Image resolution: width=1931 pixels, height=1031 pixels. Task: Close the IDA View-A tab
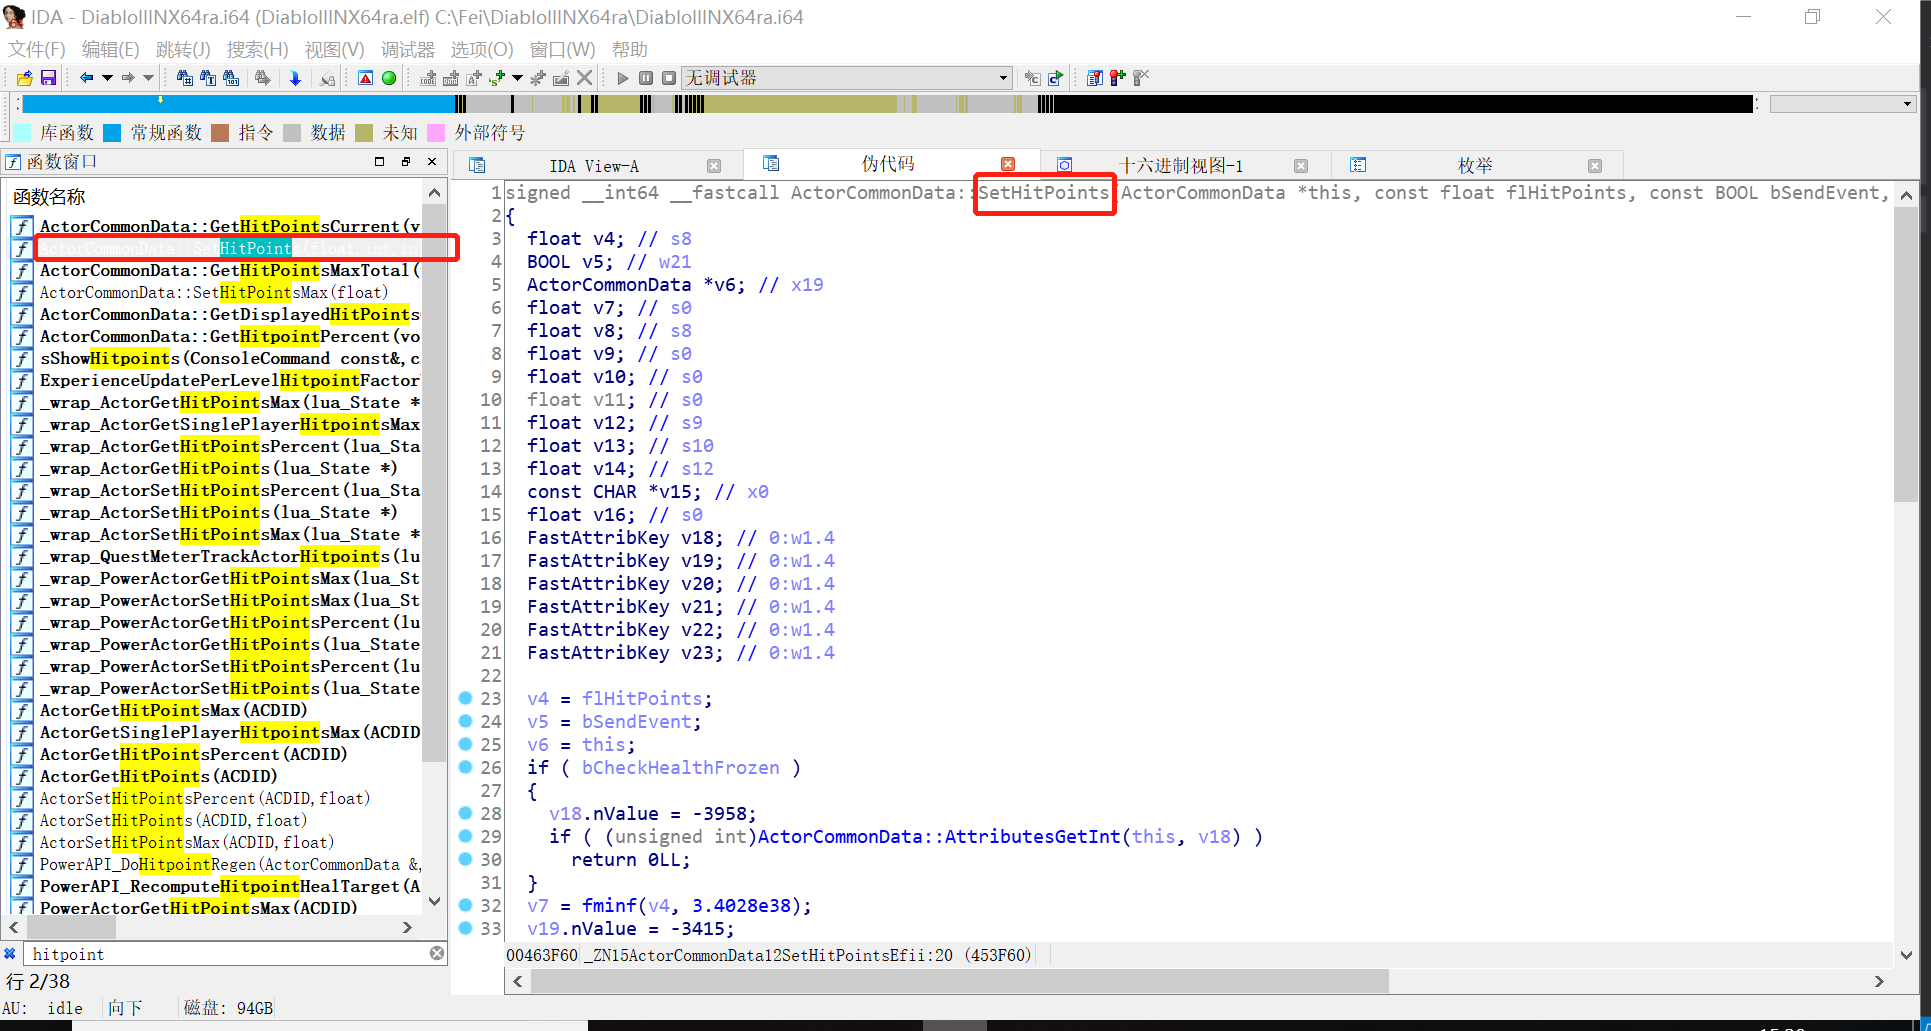(x=714, y=166)
